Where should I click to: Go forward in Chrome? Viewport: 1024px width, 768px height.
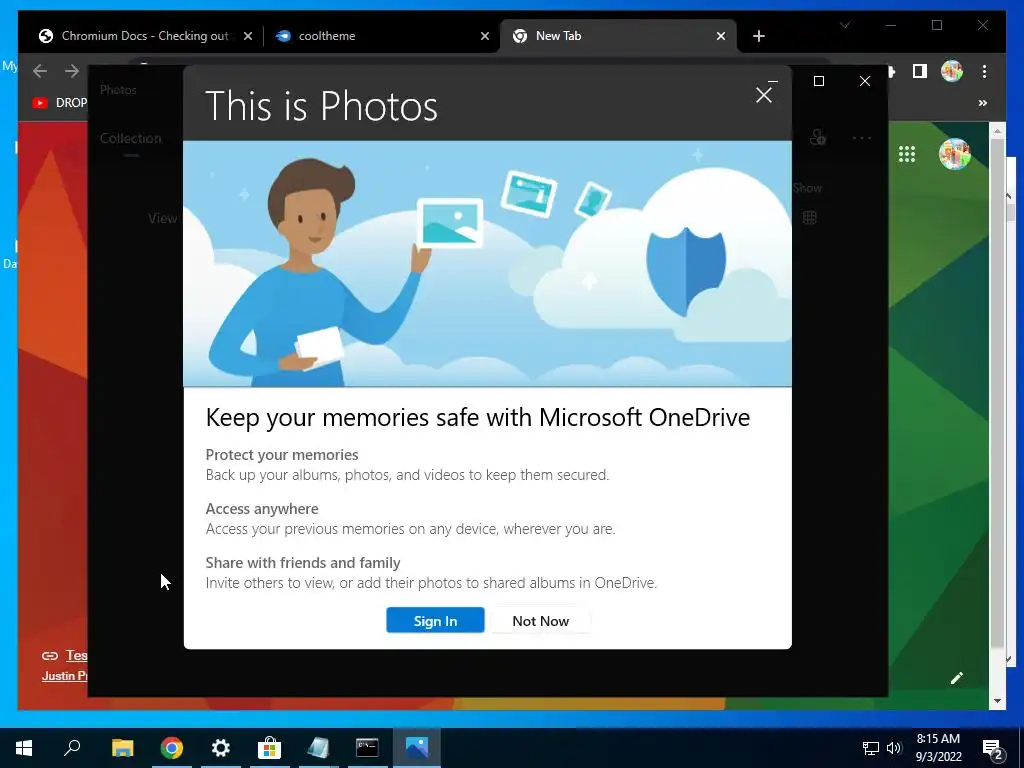72,71
